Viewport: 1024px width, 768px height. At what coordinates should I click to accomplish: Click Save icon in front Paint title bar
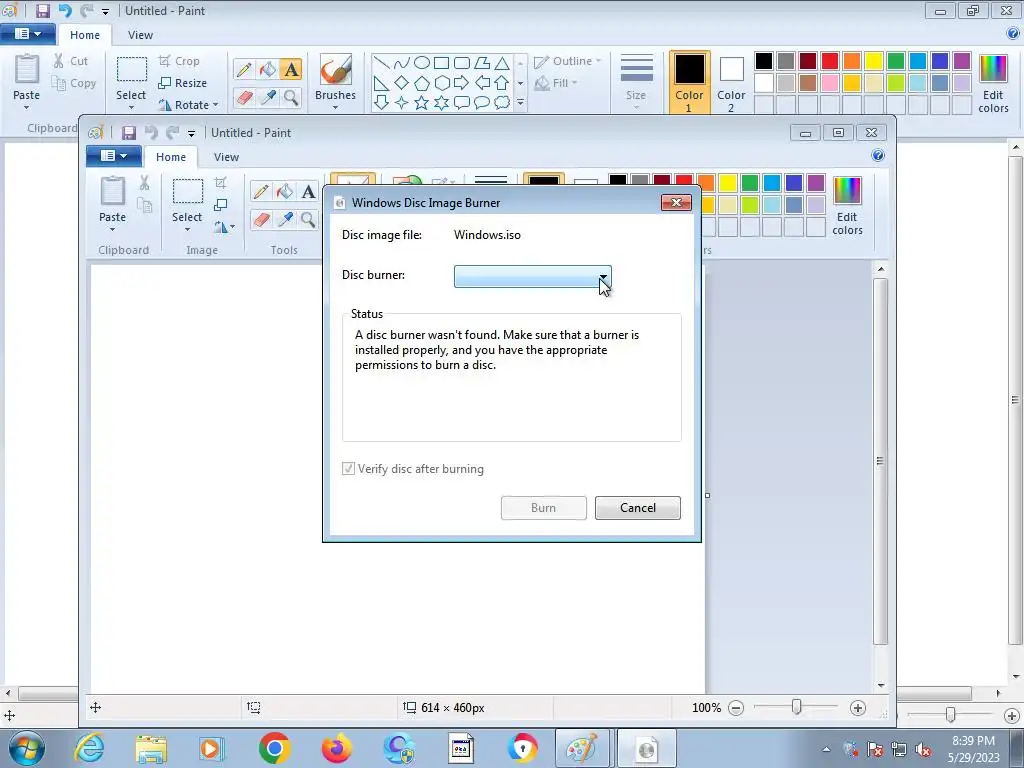(129, 133)
